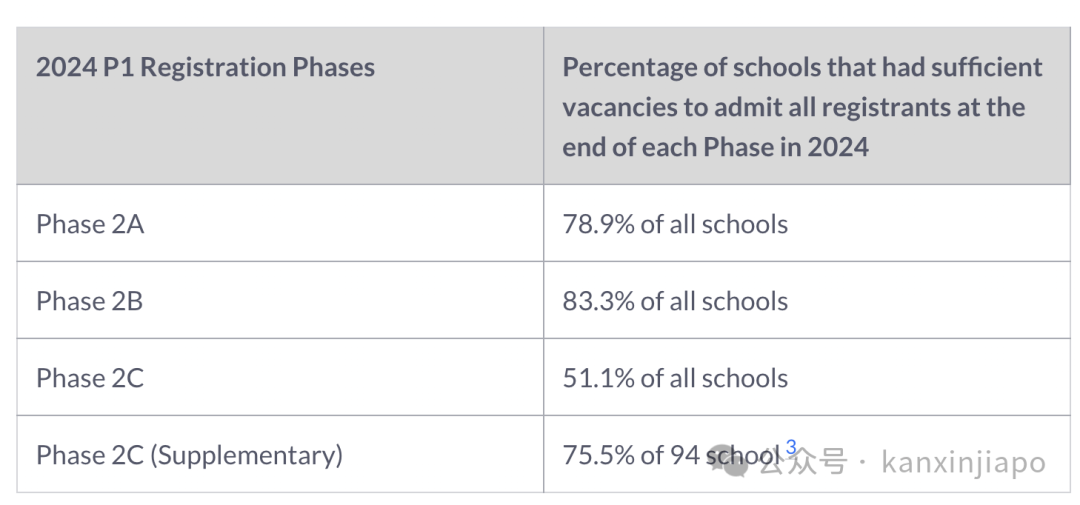
Task: Click the WeChat logo watermark icon
Action: click(730, 460)
